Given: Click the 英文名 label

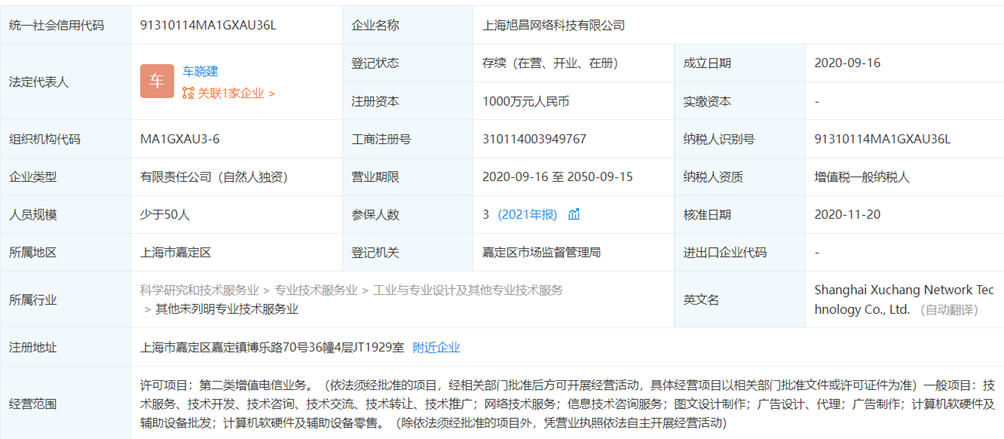Looking at the screenshot, I should (x=701, y=299).
